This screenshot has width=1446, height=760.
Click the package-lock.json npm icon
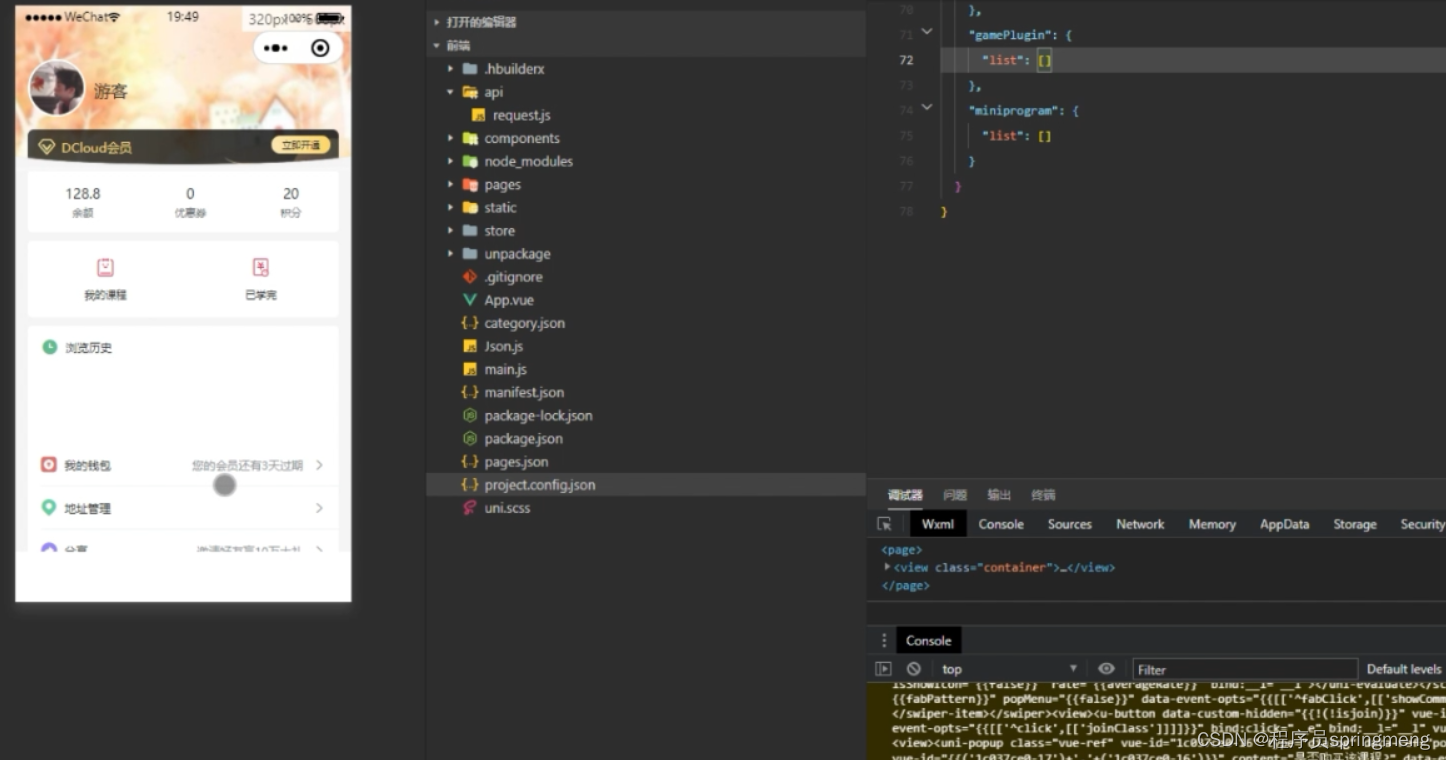[x=470, y=415]
